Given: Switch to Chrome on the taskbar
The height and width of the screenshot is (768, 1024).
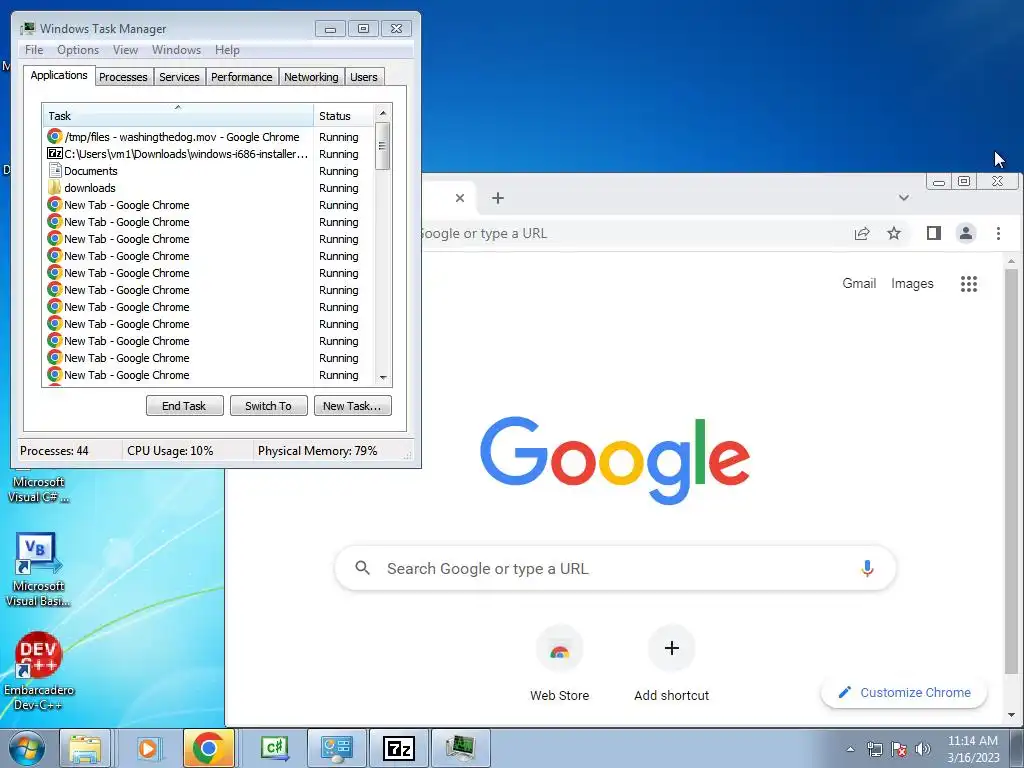Looking at the screenshot, I should [x=209, y=748].
